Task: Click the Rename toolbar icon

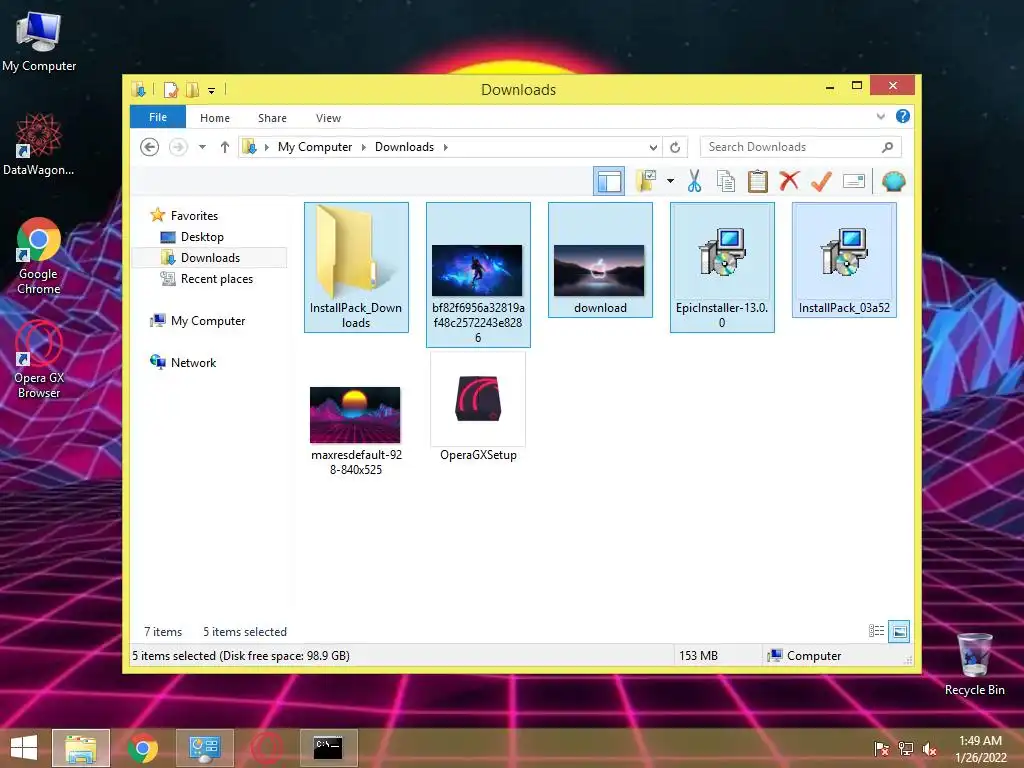Action: (x=854, y=181)
